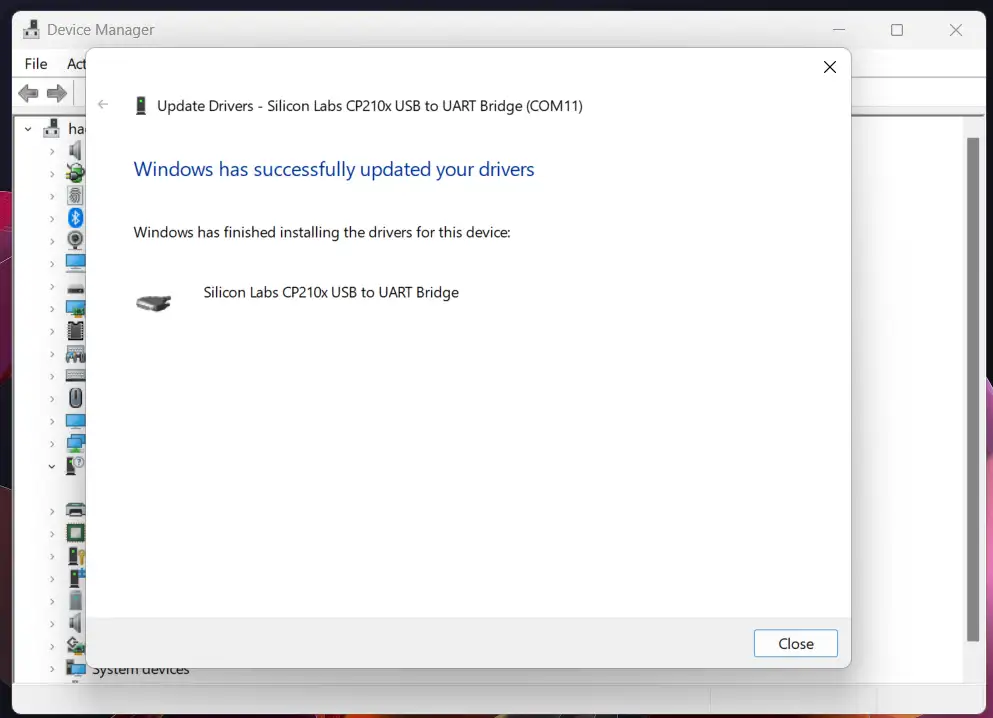This screenshot has width=993, height=718.
Task: Expand the System devices tree node
Action: [54, 668]
